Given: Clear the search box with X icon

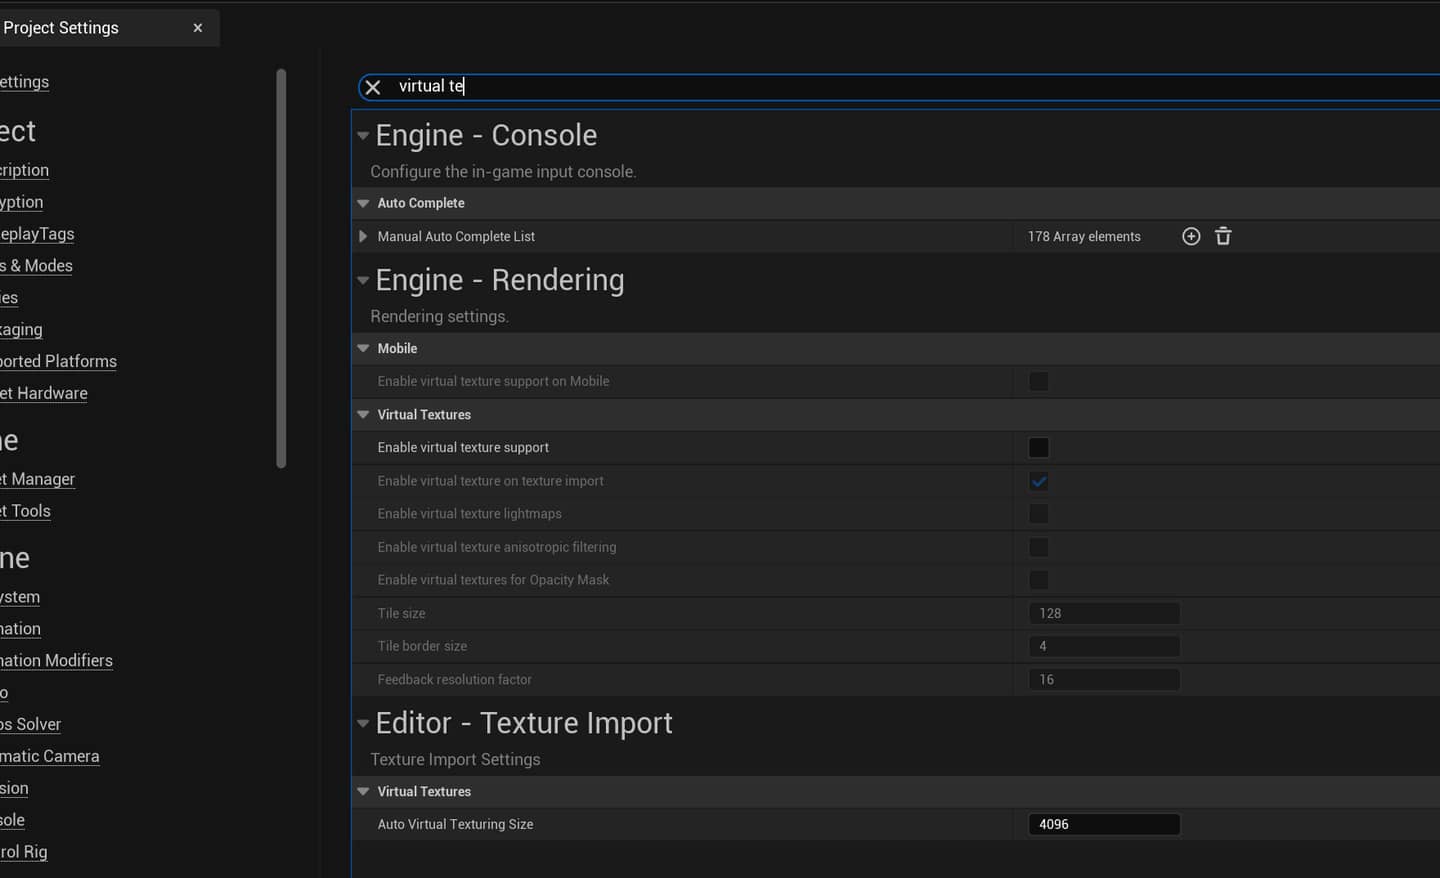Looking at the screenshot, I should point(373,87).
